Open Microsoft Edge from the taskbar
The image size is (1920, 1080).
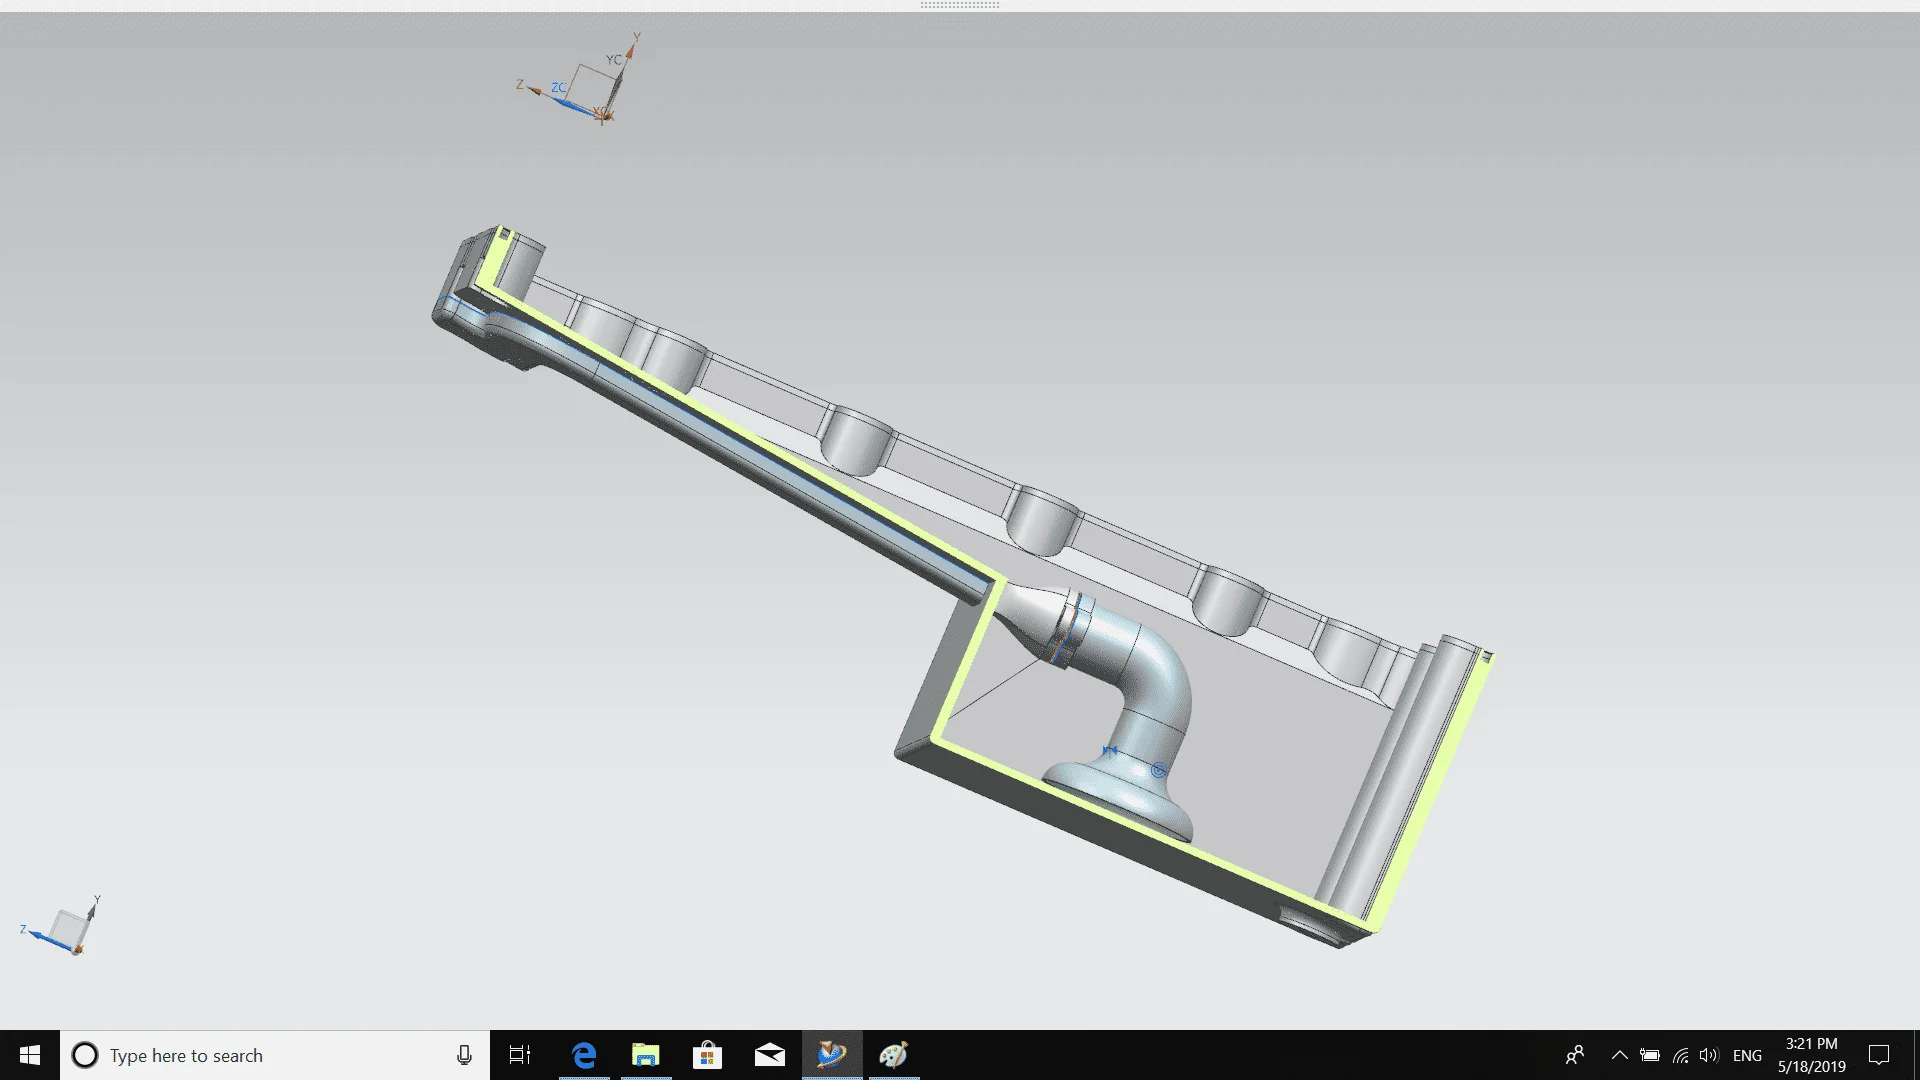(x=584, y=1055)
